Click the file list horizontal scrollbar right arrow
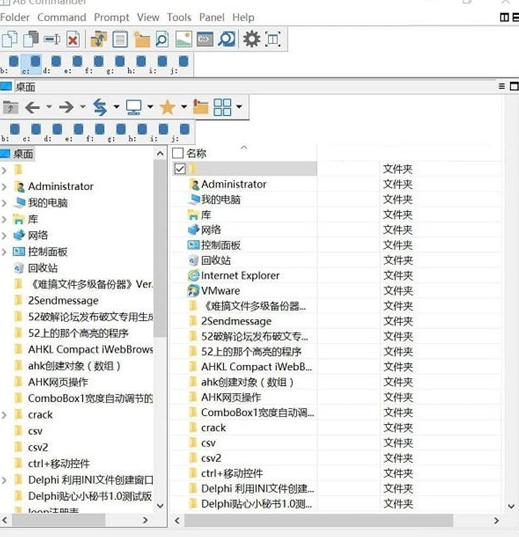 (x=496, y=521)
